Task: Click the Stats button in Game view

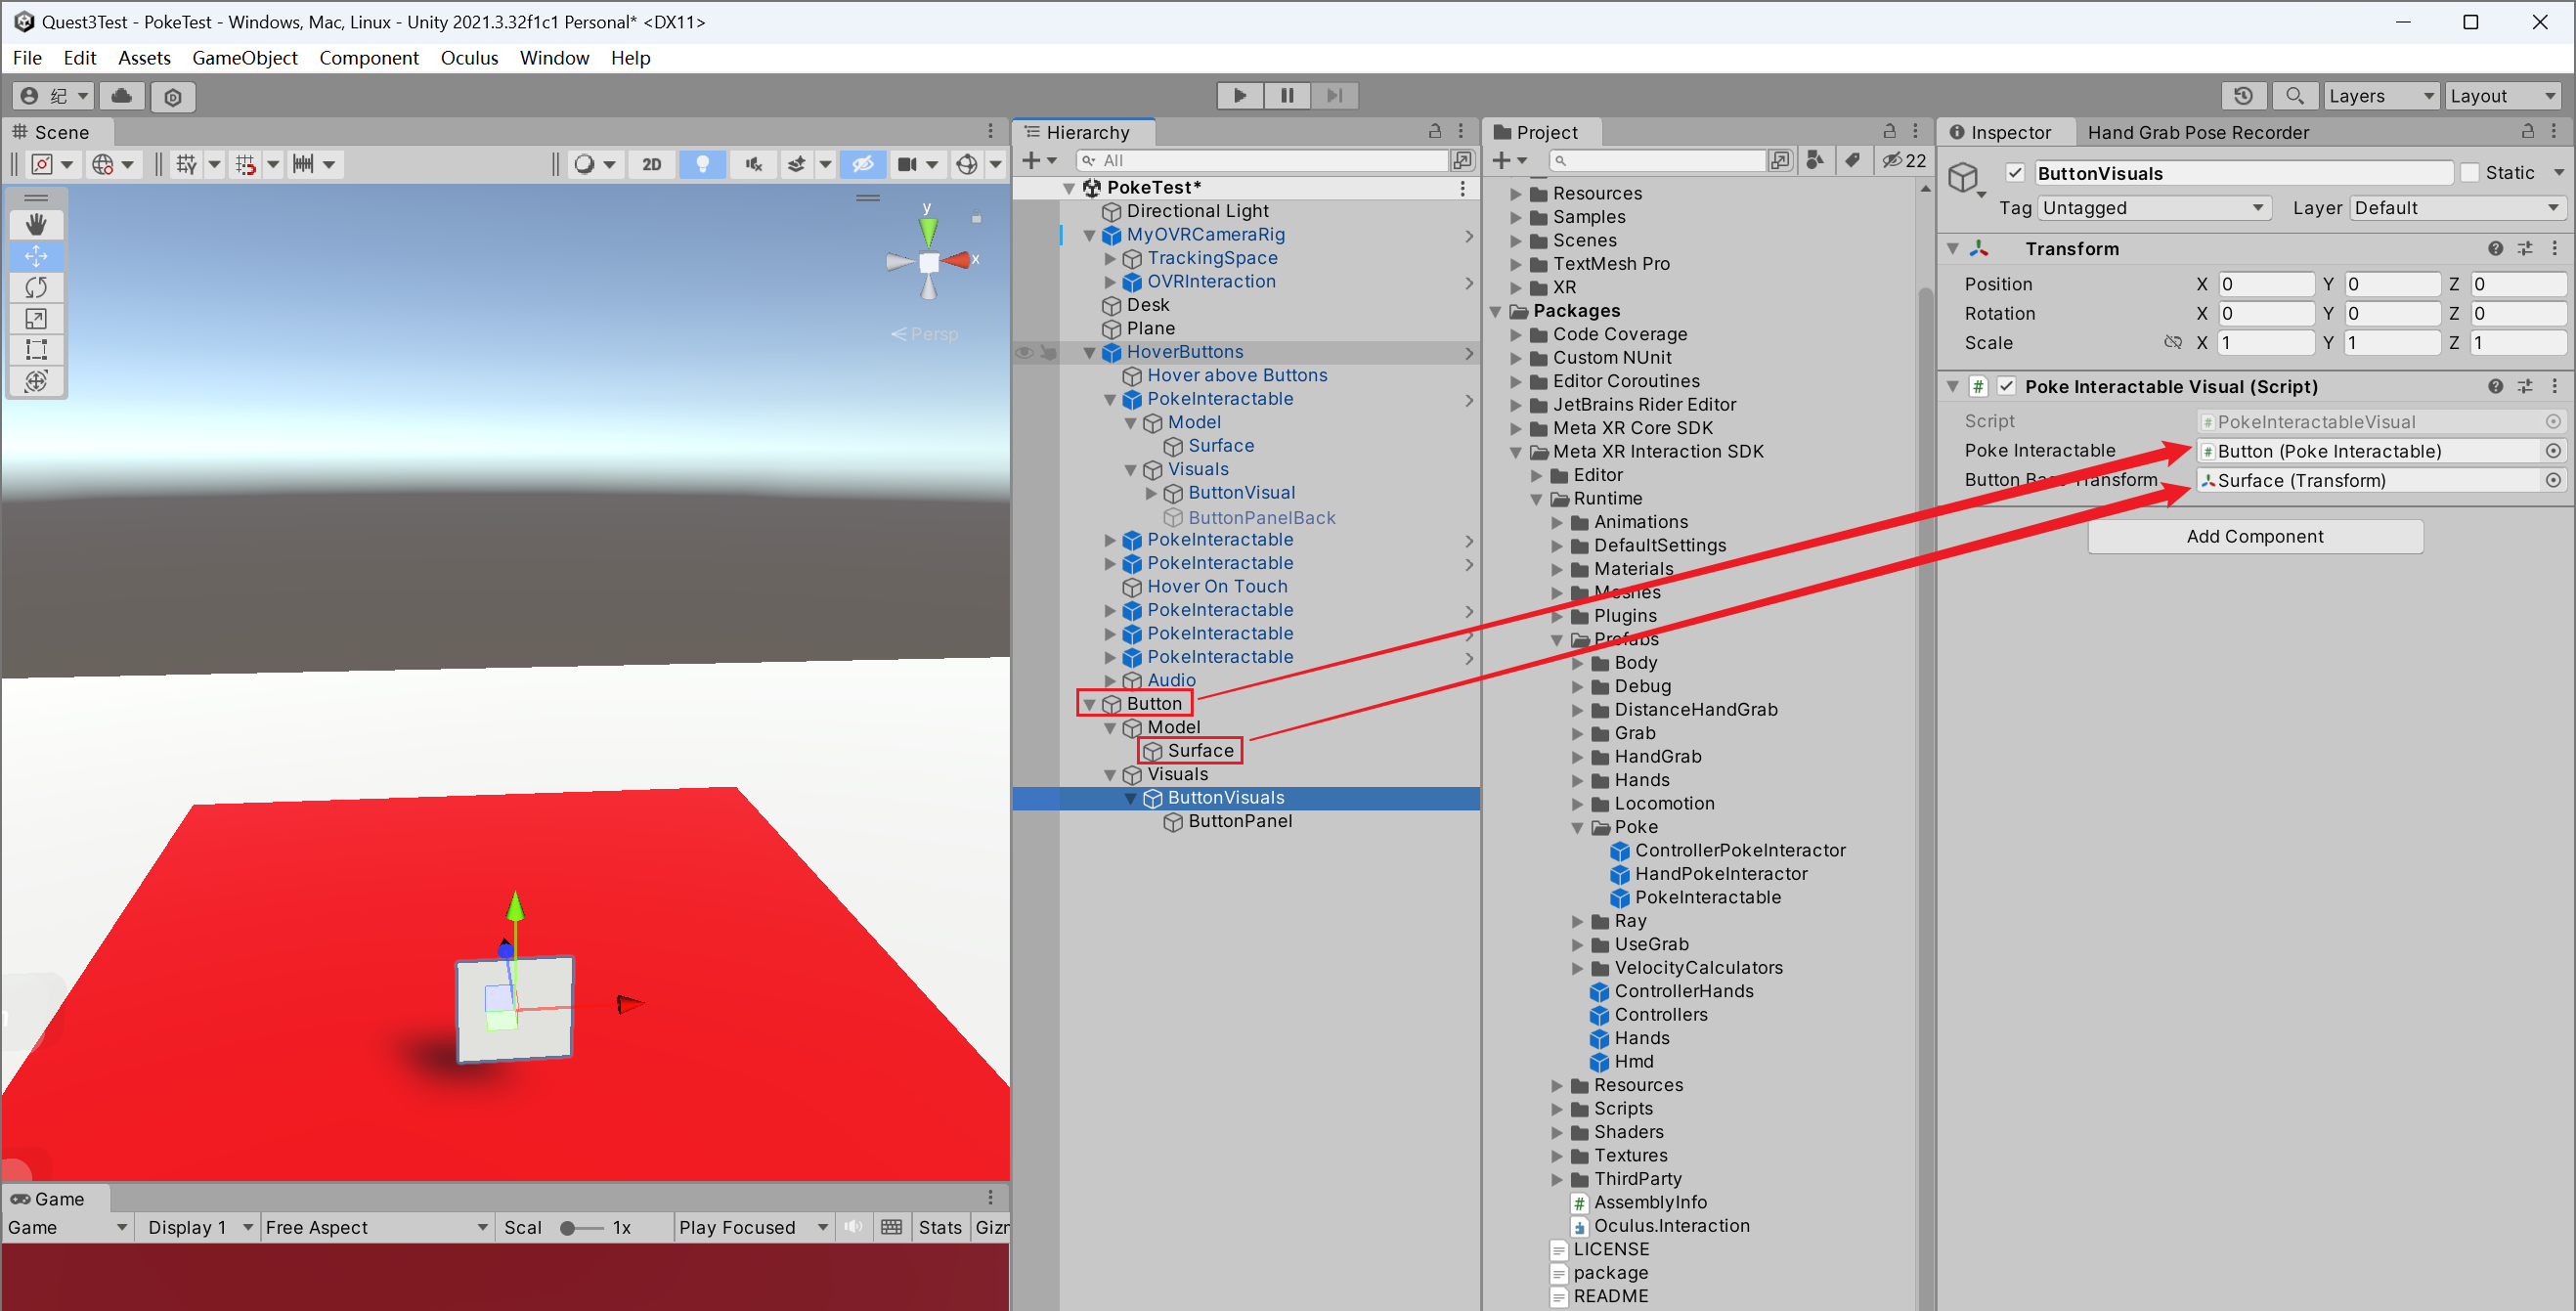Action: pos(939,1227)
